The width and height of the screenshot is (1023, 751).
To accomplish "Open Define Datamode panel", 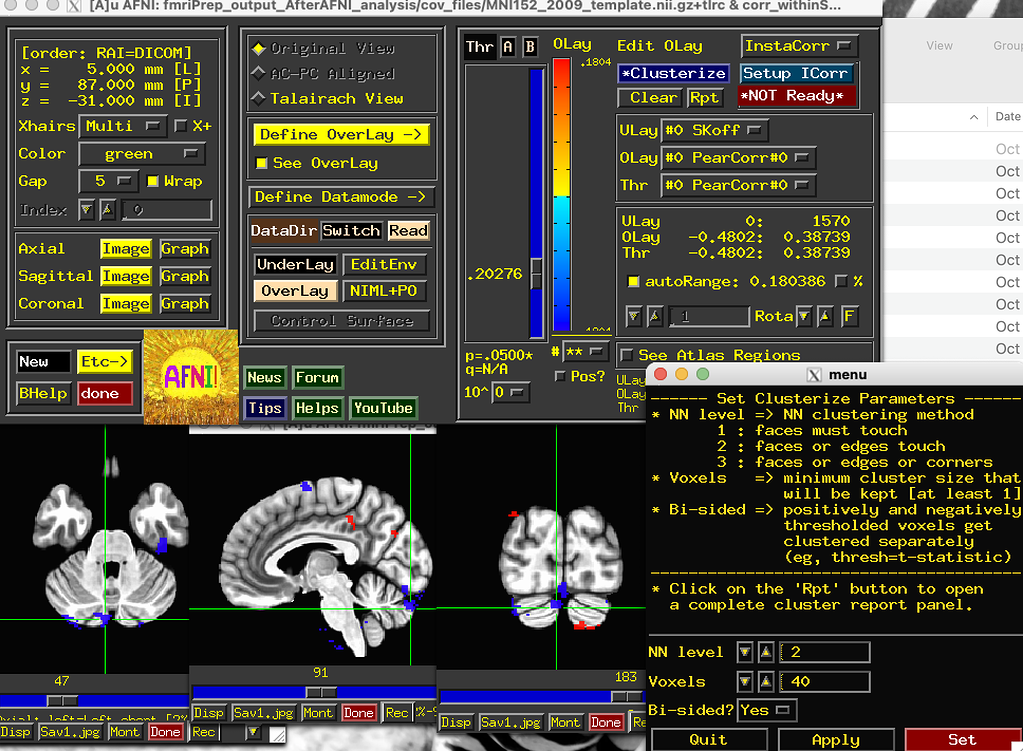I will [x=341, y=197].
